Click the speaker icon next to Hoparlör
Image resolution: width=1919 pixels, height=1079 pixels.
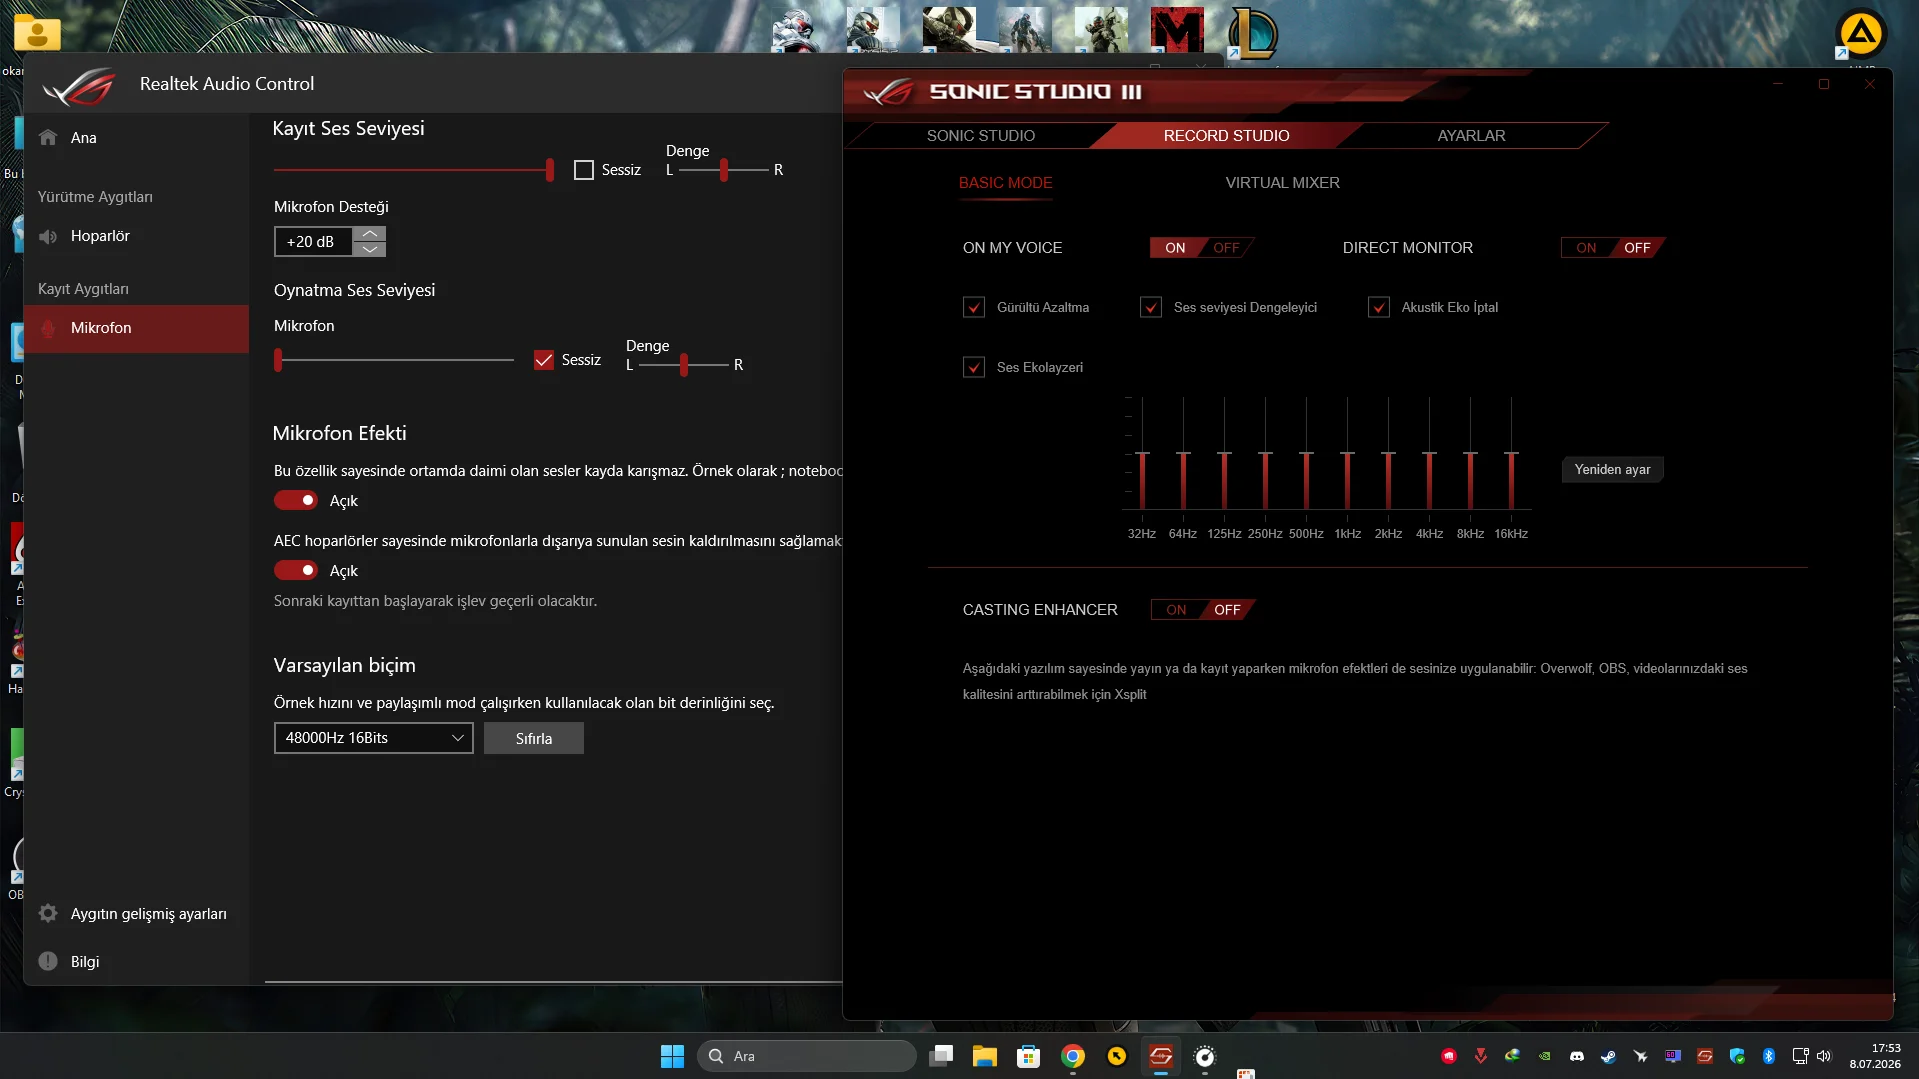tap(48, 237)
